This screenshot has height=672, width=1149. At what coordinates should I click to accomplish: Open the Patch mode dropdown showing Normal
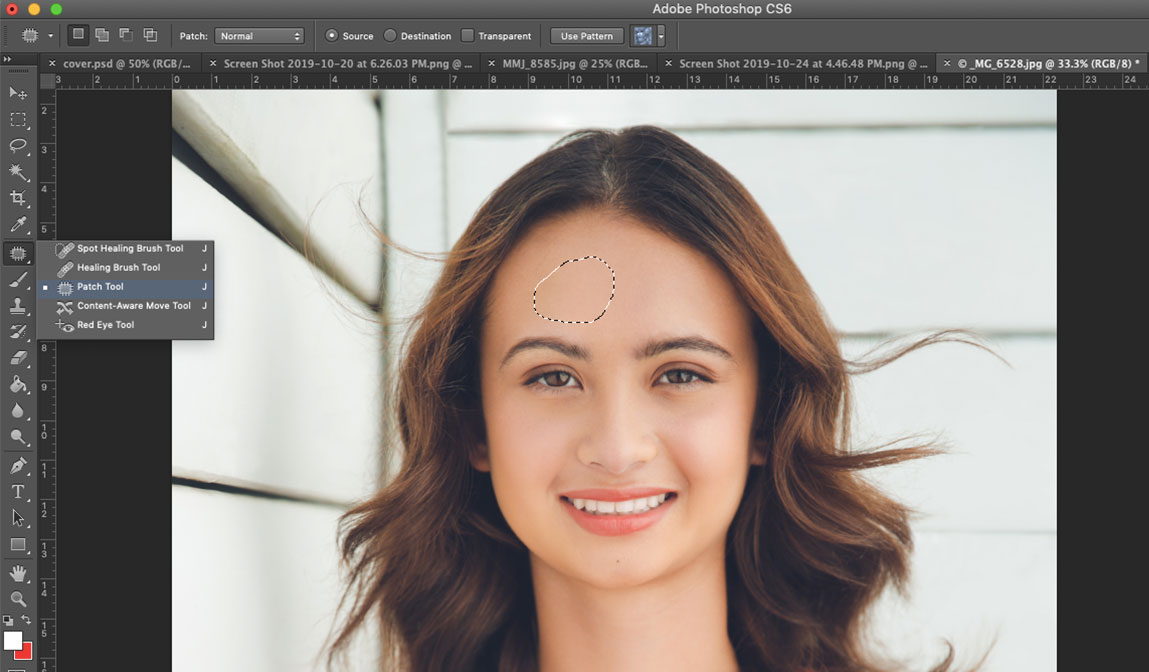[x=259, y=36]
